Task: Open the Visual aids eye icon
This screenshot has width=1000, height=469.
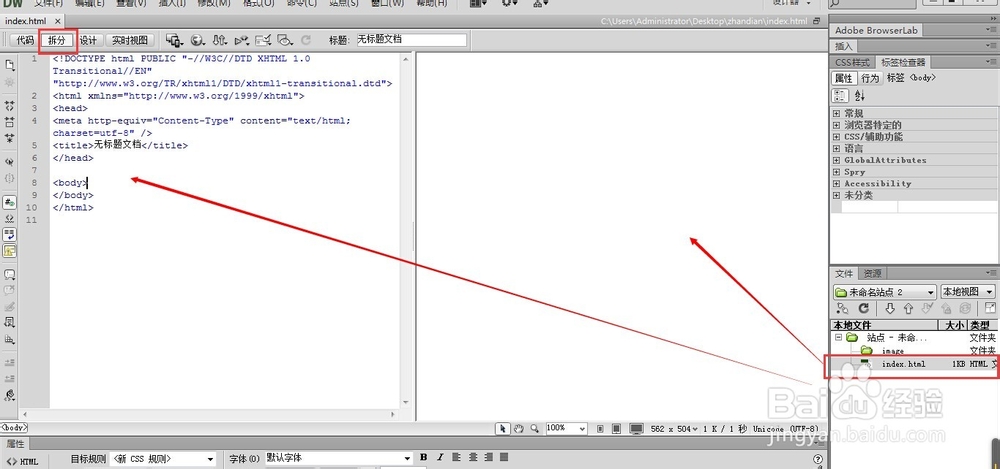Action: pos(285,40)
